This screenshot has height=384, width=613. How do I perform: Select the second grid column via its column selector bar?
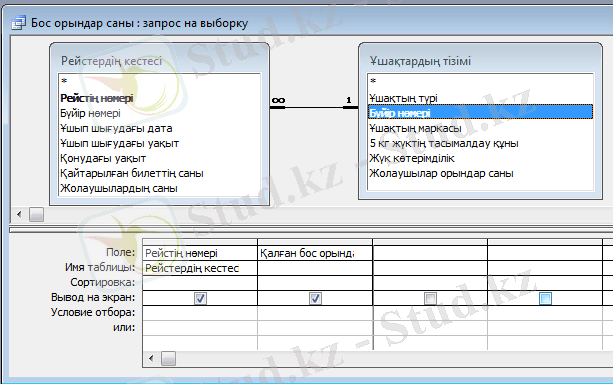[315, 242]
